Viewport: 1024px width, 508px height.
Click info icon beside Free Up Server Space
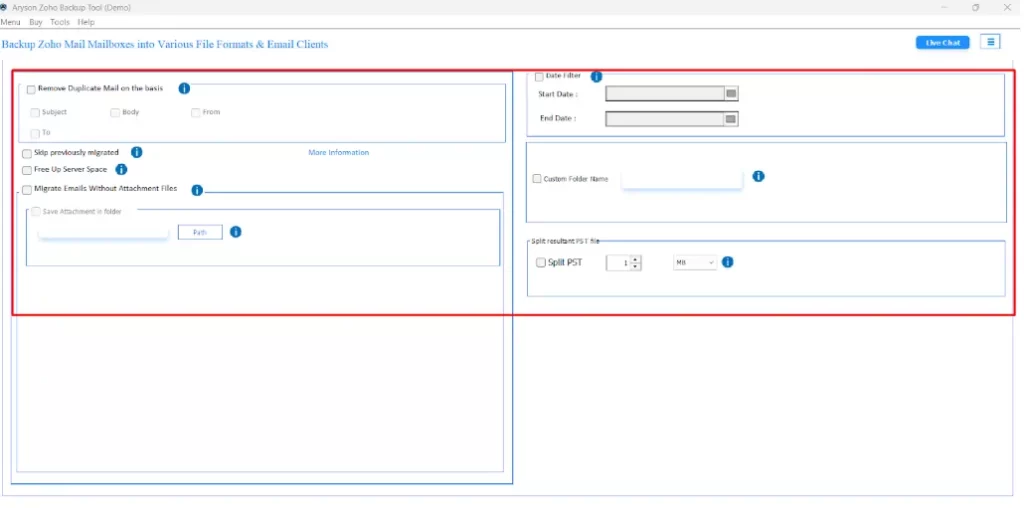point(121,170)
